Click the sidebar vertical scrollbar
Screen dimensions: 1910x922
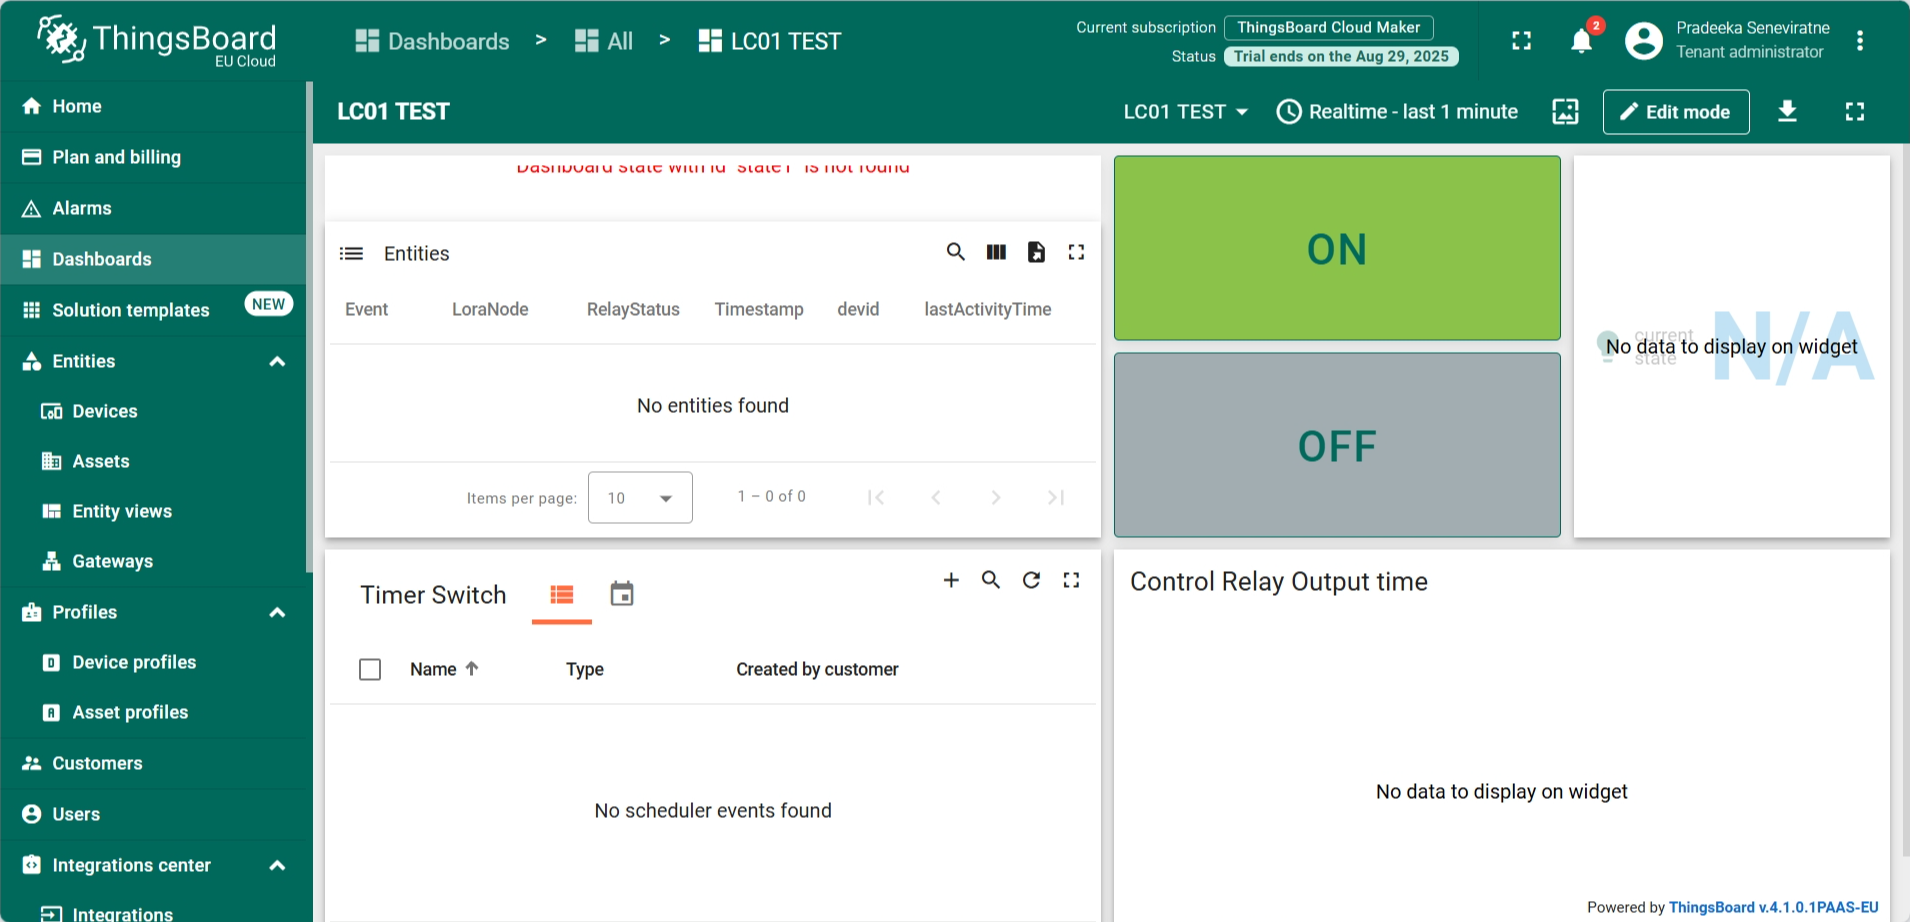tap(309, 328)
